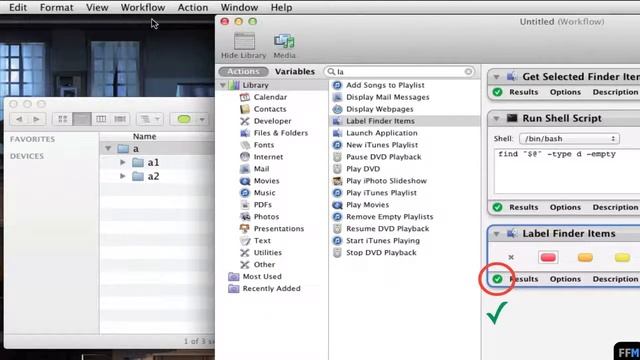The image size is (640, 360).
Task: Open Finder arrange-by dropdown
Action: 150,119
